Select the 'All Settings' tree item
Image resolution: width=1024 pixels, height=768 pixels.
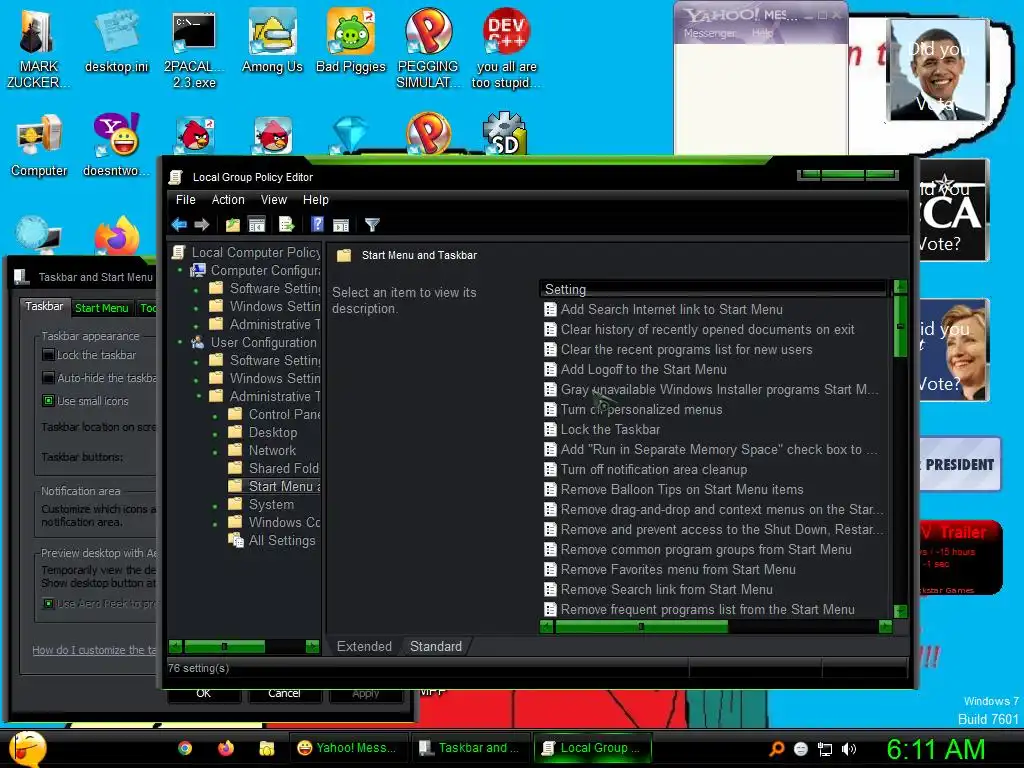[x=273, y=541]
